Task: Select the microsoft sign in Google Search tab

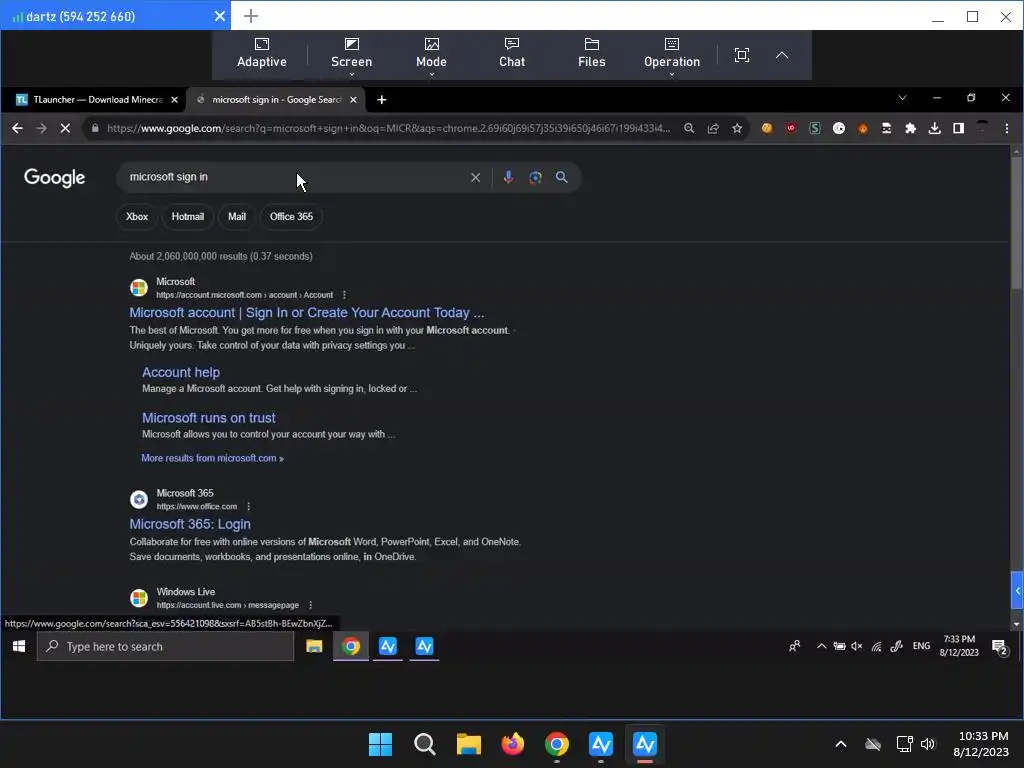Action: pos(274,99)
